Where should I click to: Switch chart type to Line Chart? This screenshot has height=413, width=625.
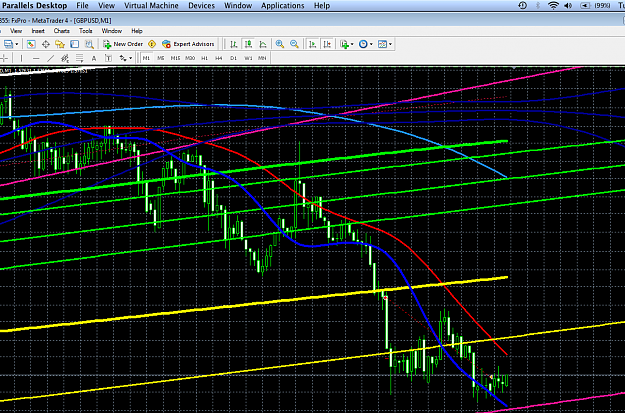point(263,44)
